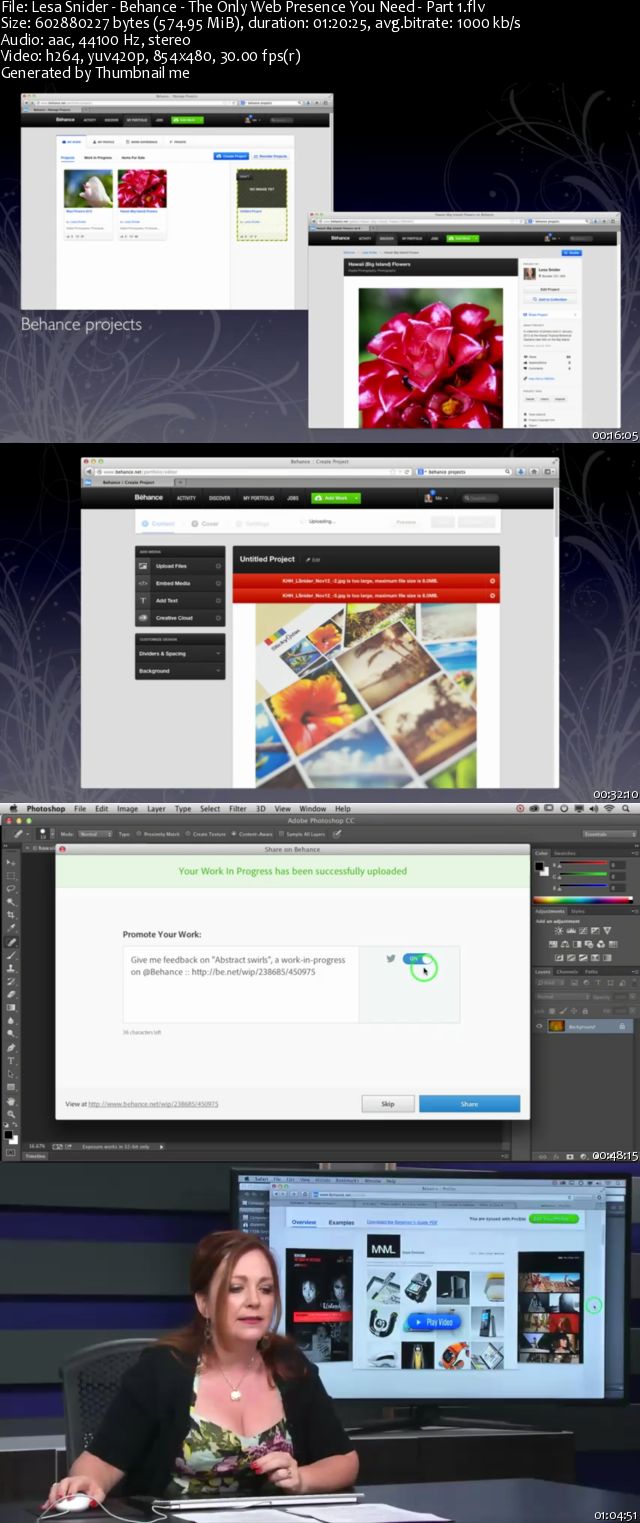Image resolution: width=640 pixels, height=1523 pixels.
Task: Select the Zoom tool in Photoshop toolbar
Action: point(10,1114)
